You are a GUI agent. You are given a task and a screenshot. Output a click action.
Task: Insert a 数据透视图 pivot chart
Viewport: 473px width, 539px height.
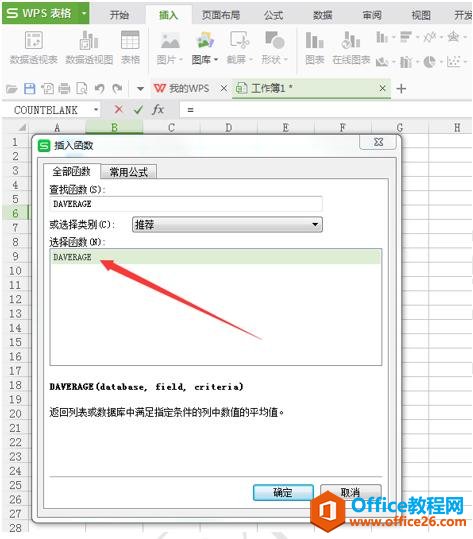89,48
